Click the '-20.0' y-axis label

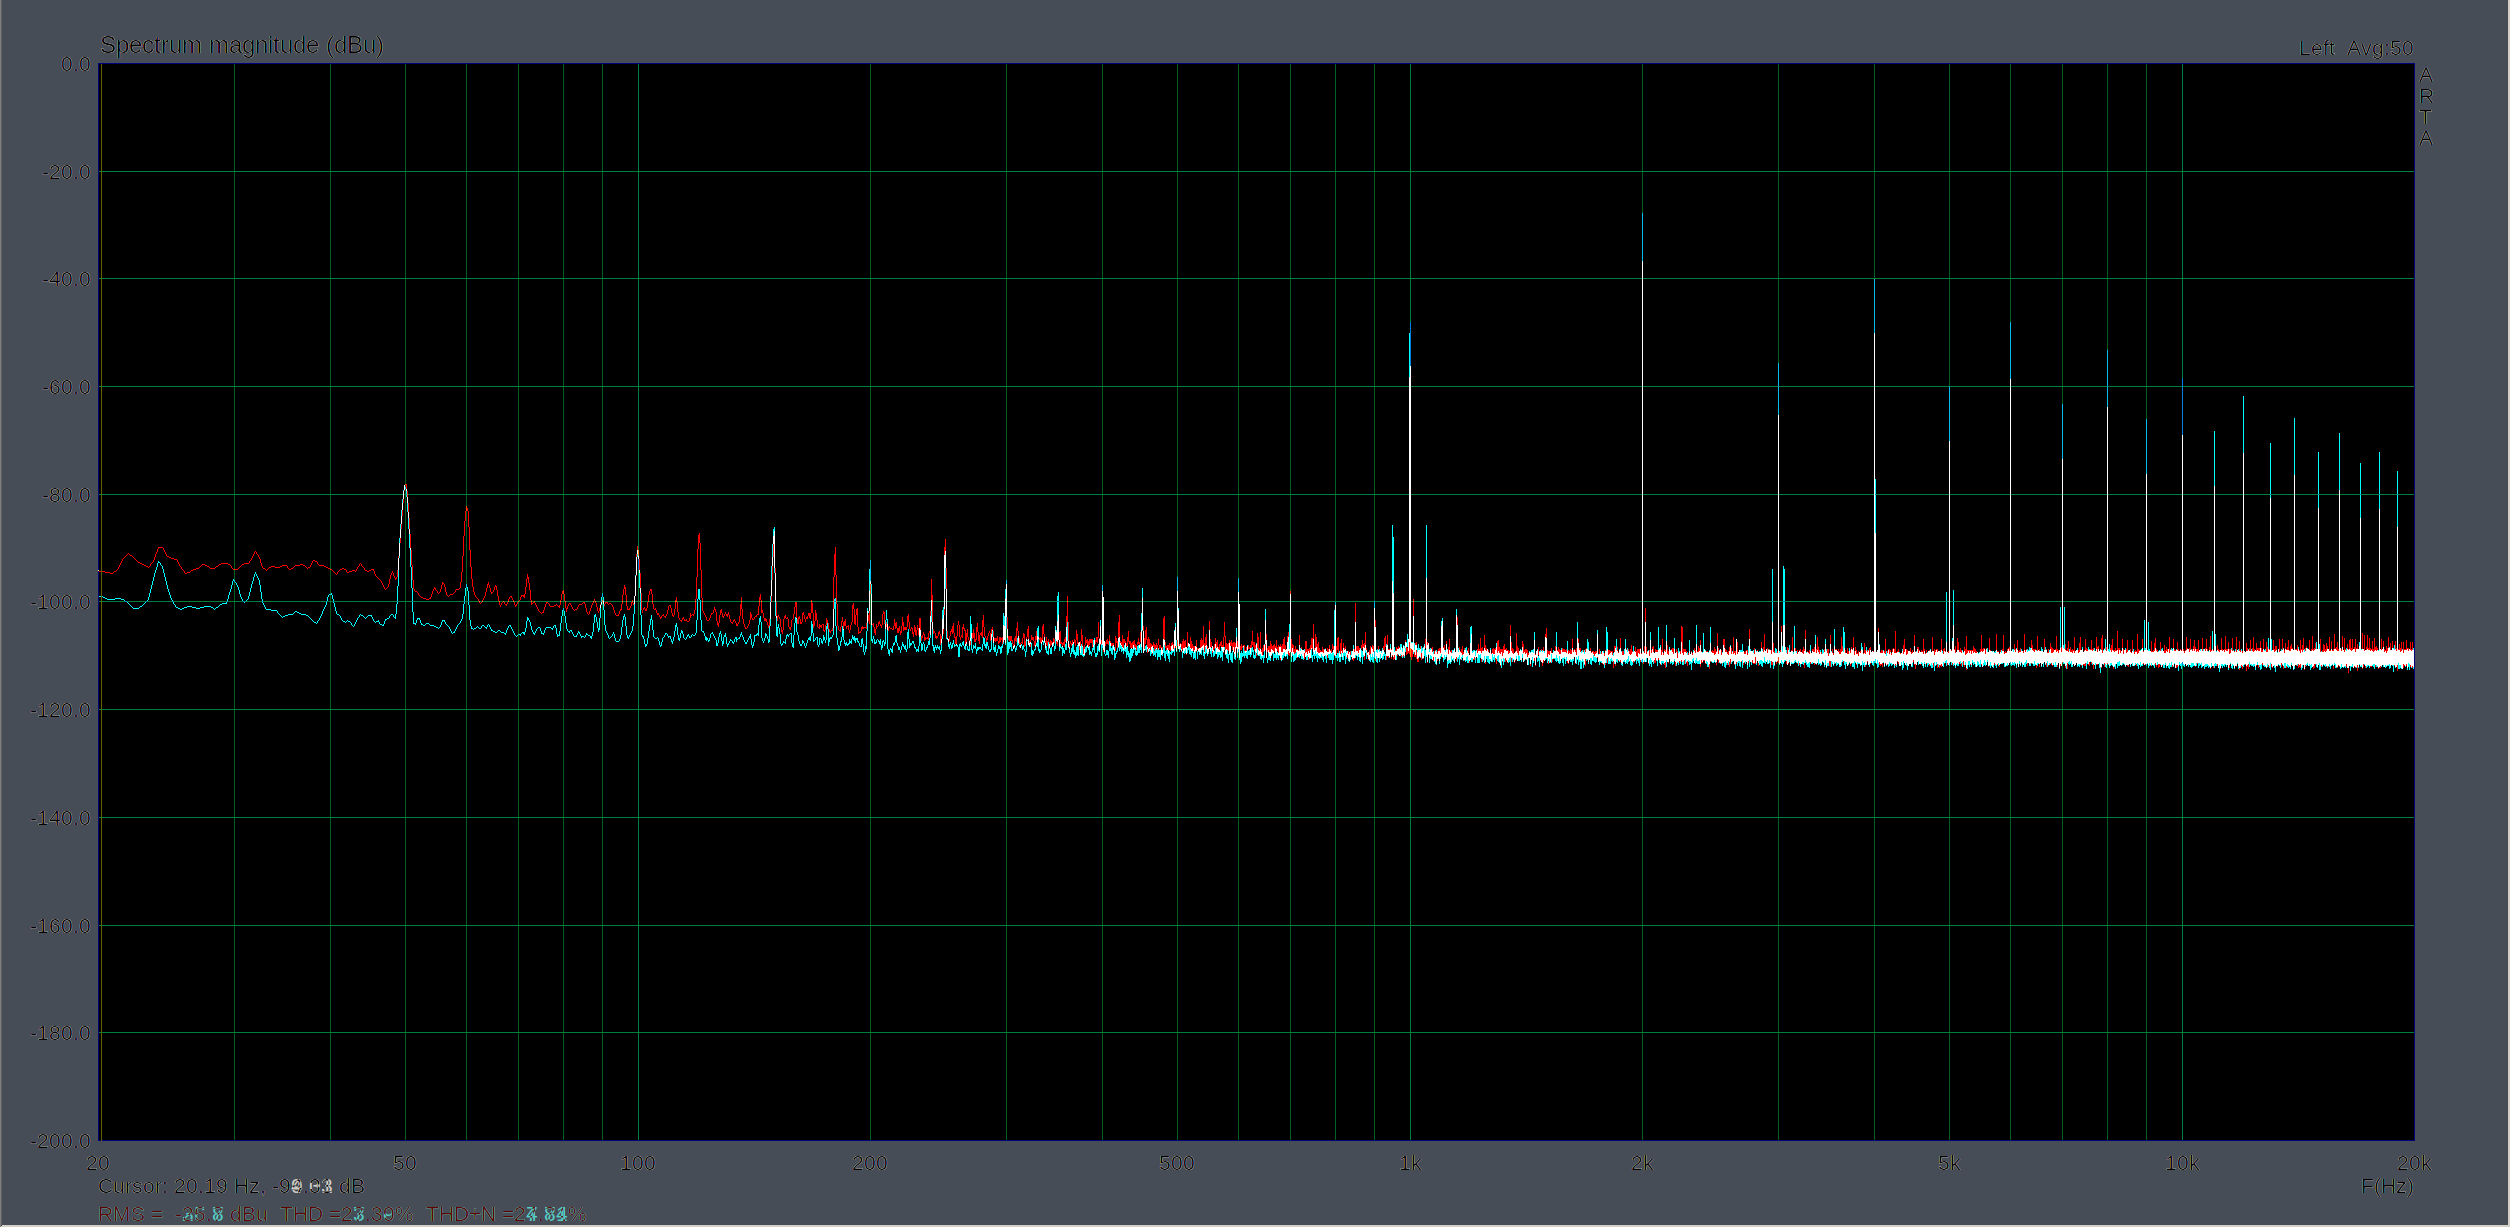point(66,172)
